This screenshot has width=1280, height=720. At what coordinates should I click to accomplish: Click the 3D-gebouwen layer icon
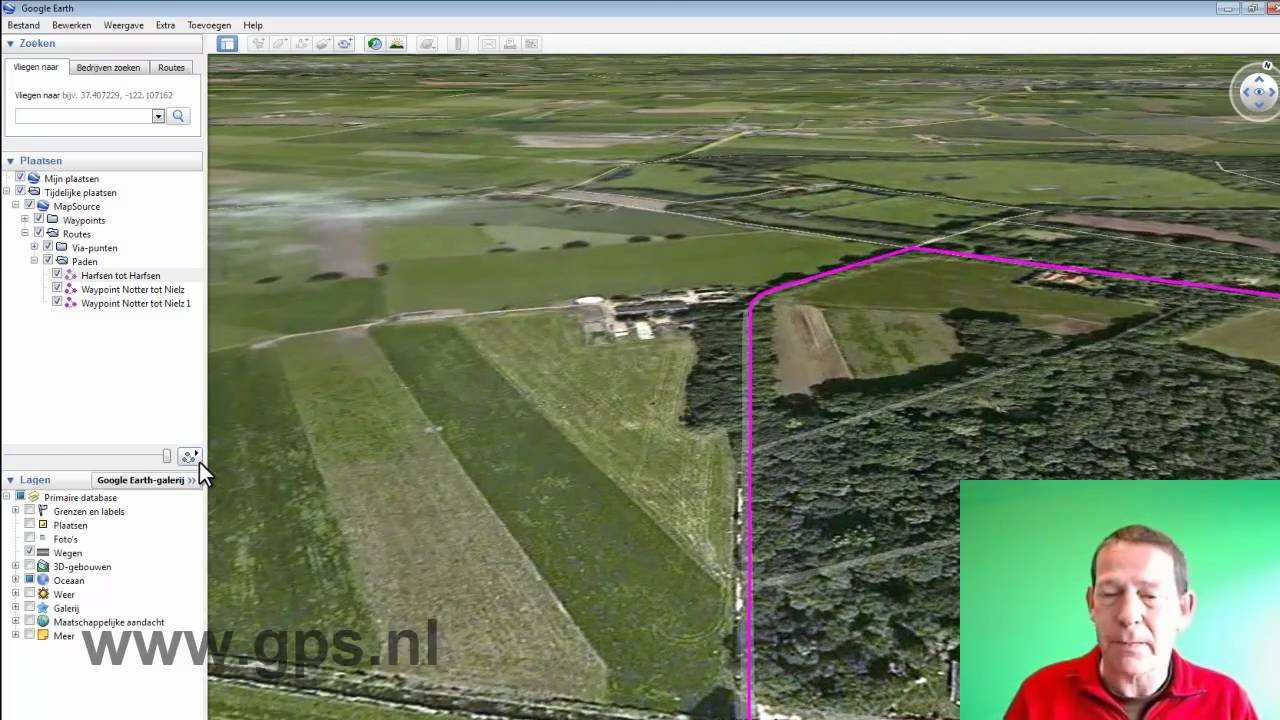(x=43, y=566)
